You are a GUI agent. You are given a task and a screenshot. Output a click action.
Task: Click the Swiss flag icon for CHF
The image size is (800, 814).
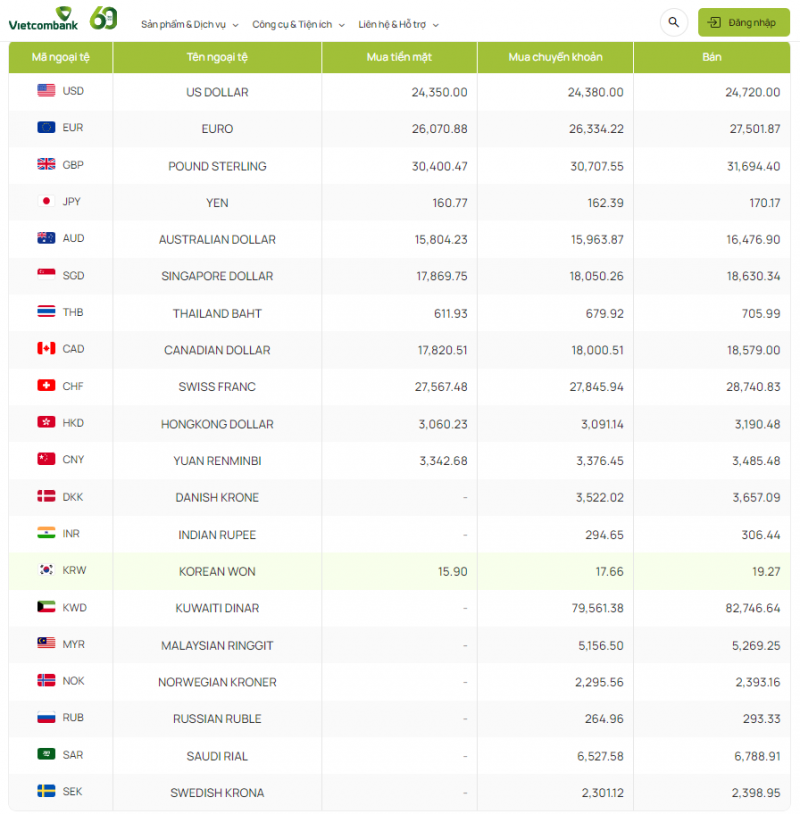click(x=46, y=386)
